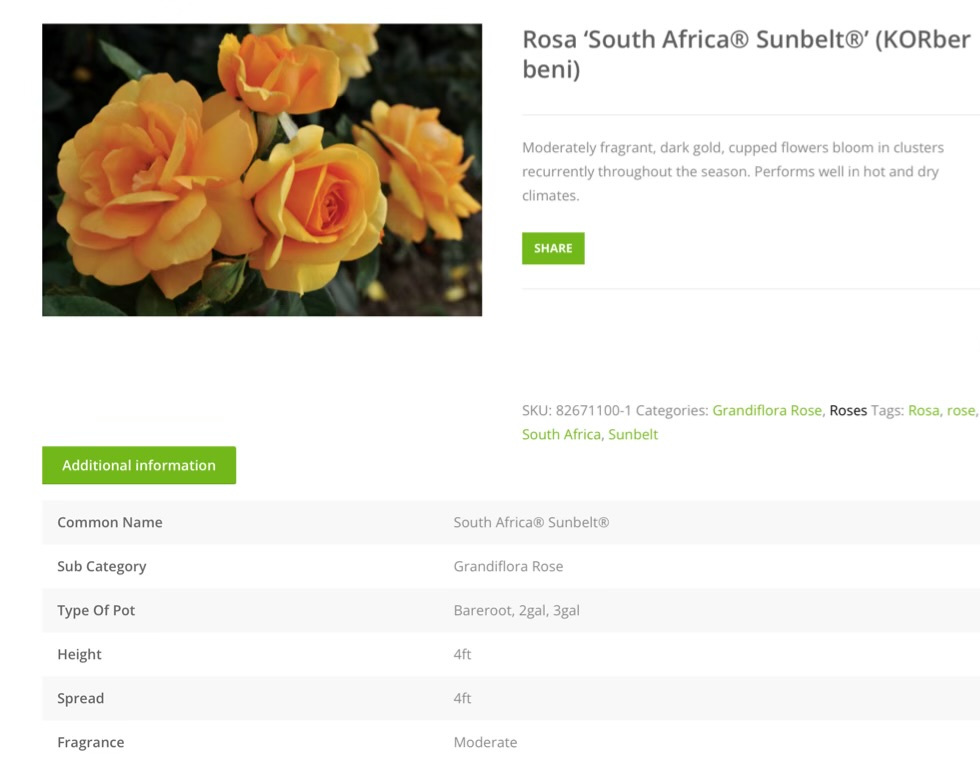The width and height of the screenshot is (980, 772).
Task: Click the Sub Category row label
Action: 102,567
